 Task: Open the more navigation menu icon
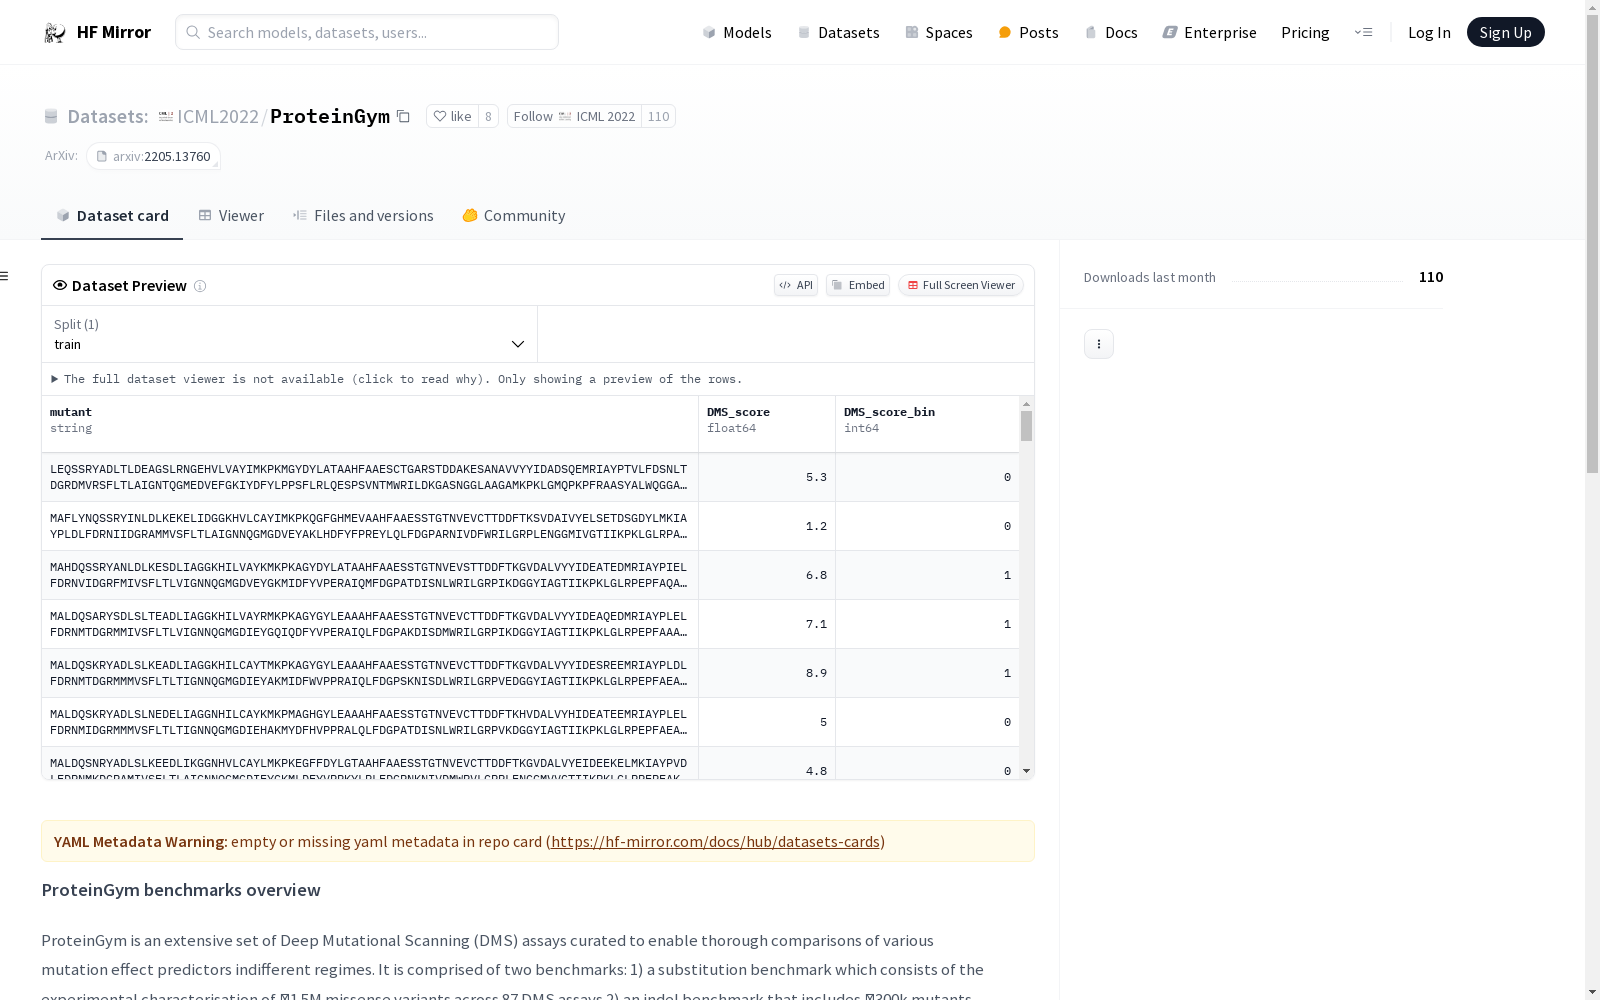tap(1363, 32)
